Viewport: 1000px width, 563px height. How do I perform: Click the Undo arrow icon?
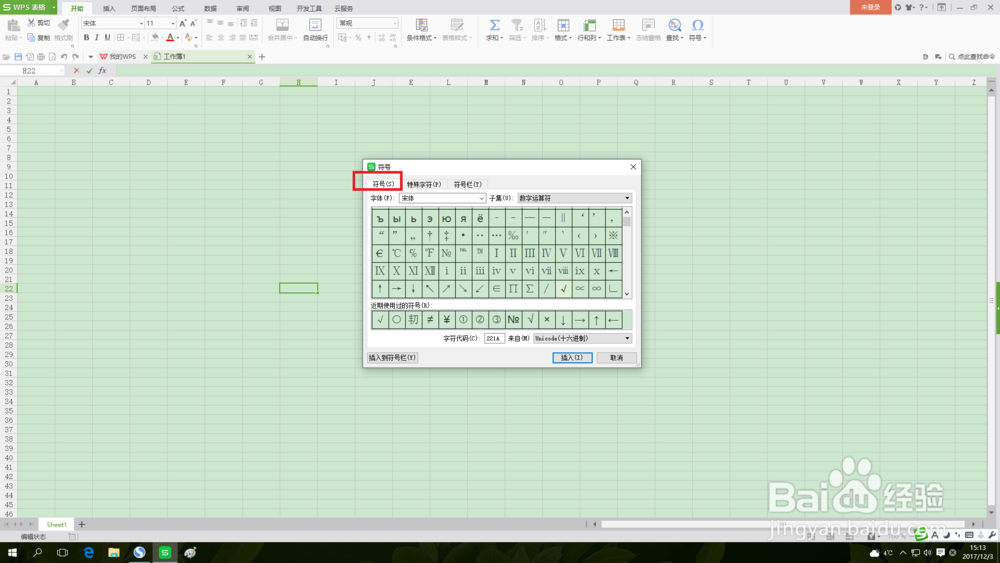point(64,57)
